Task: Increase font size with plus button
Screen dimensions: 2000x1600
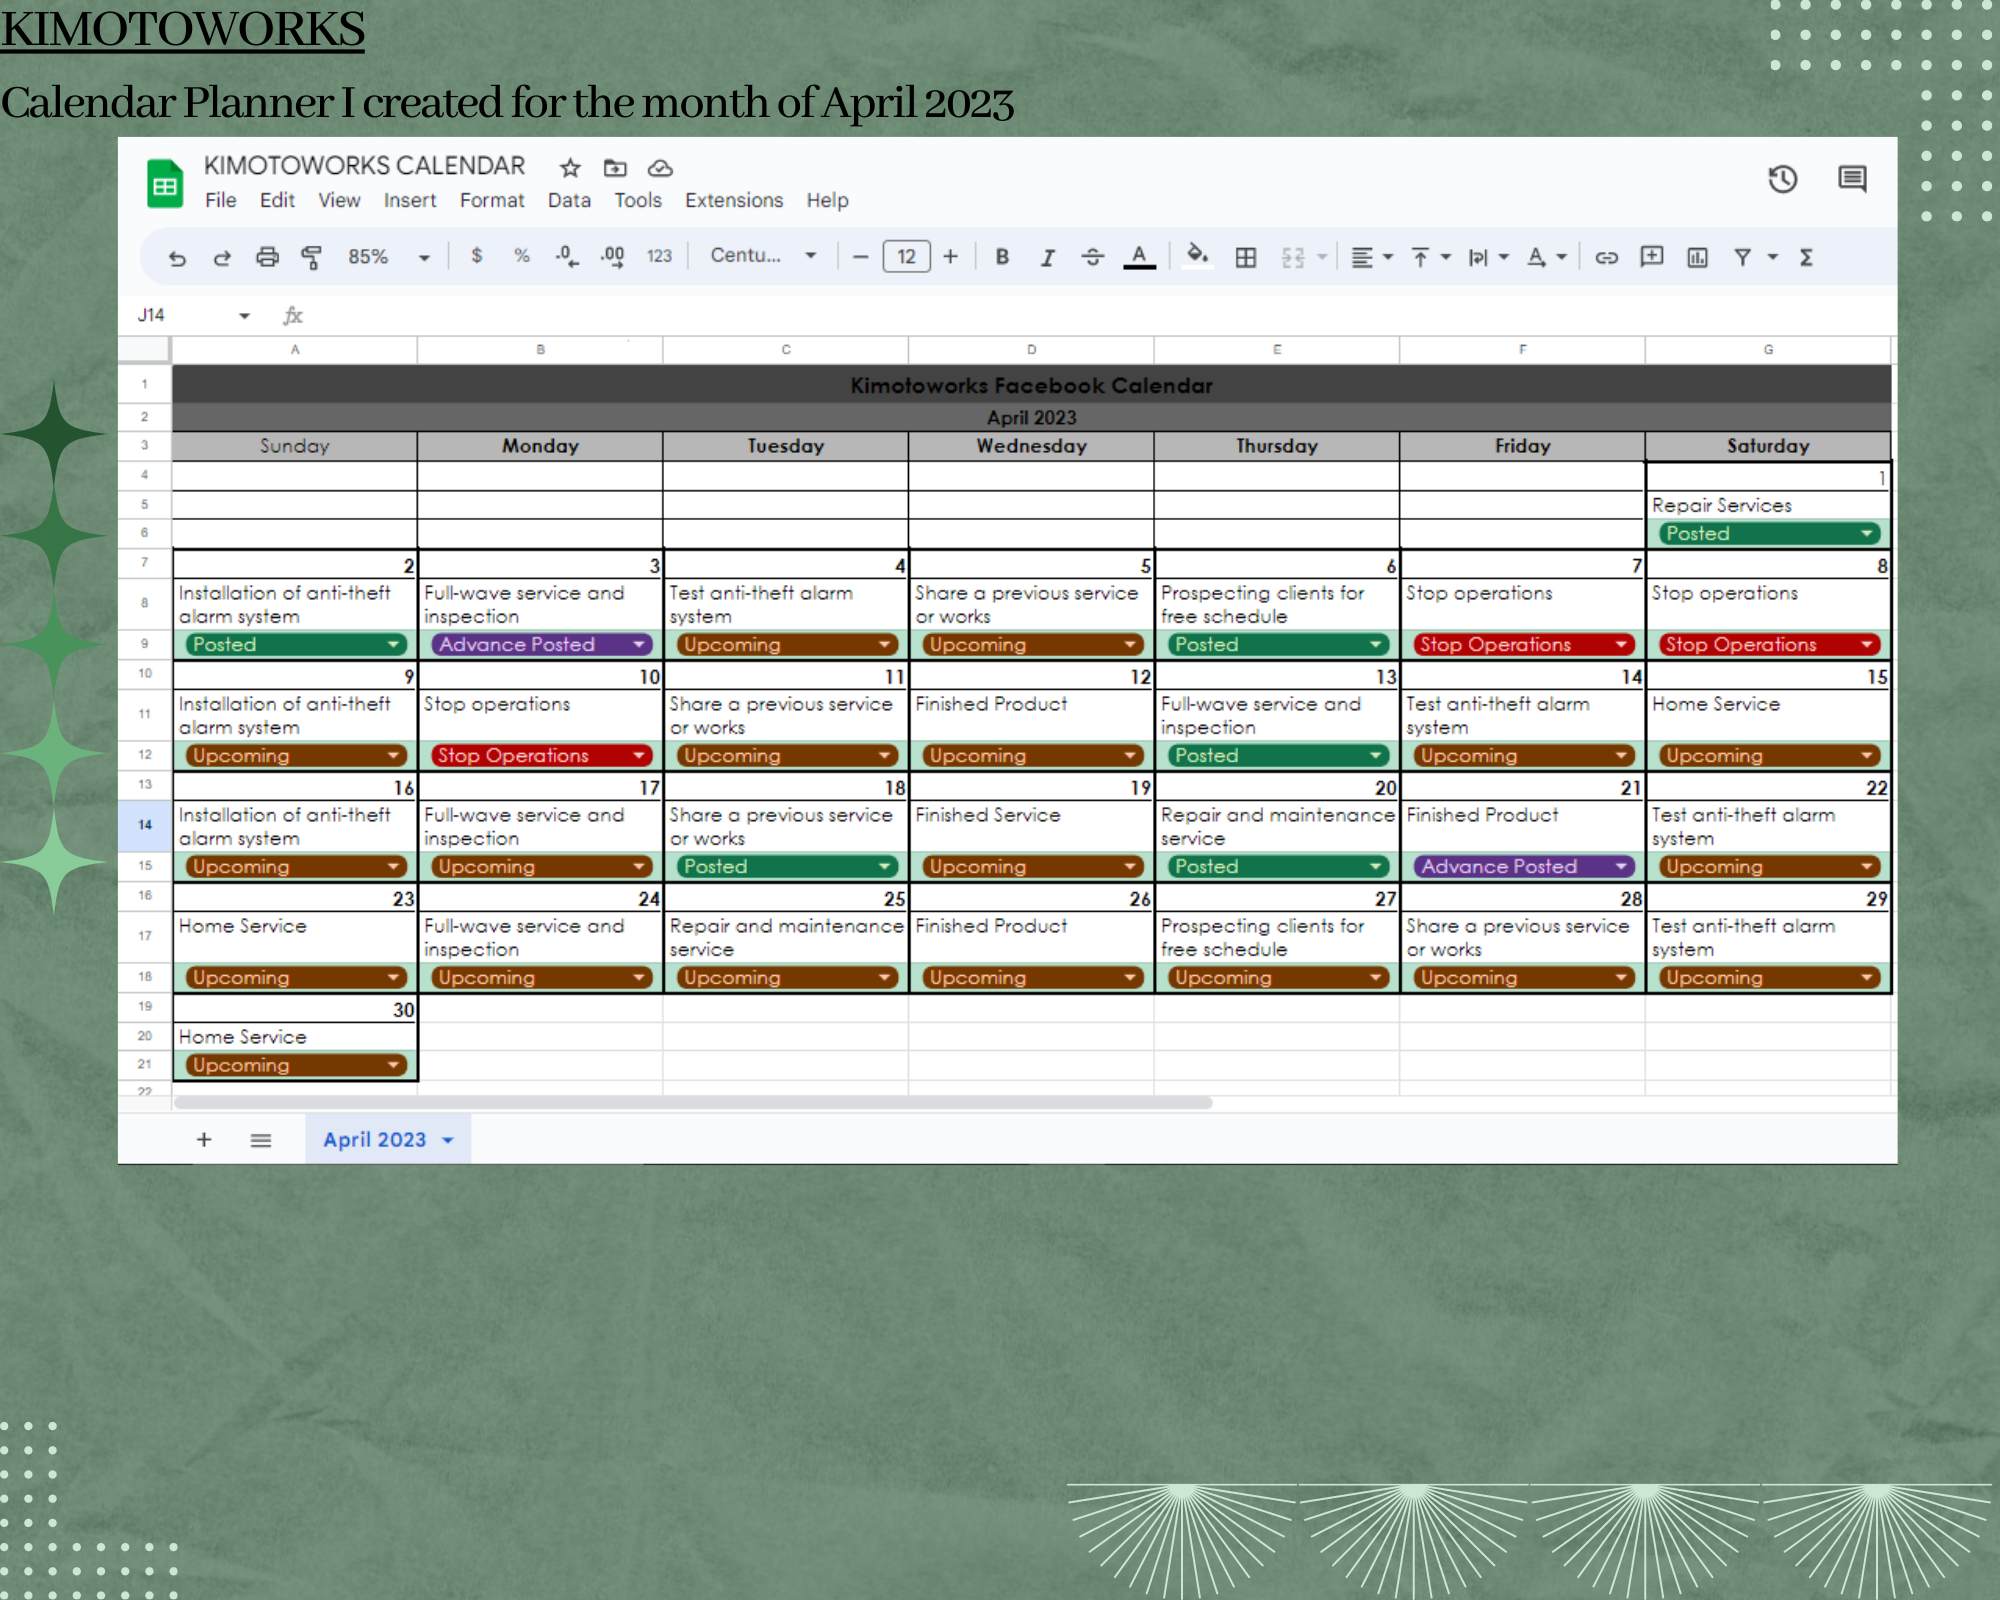Action: 950,257
